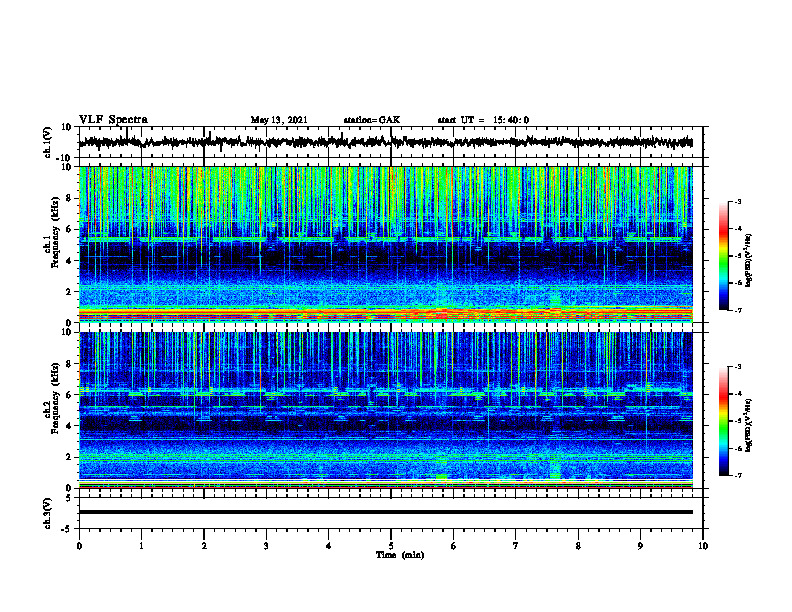Click the time axis tick label "1"

click(x=141, y=546)
